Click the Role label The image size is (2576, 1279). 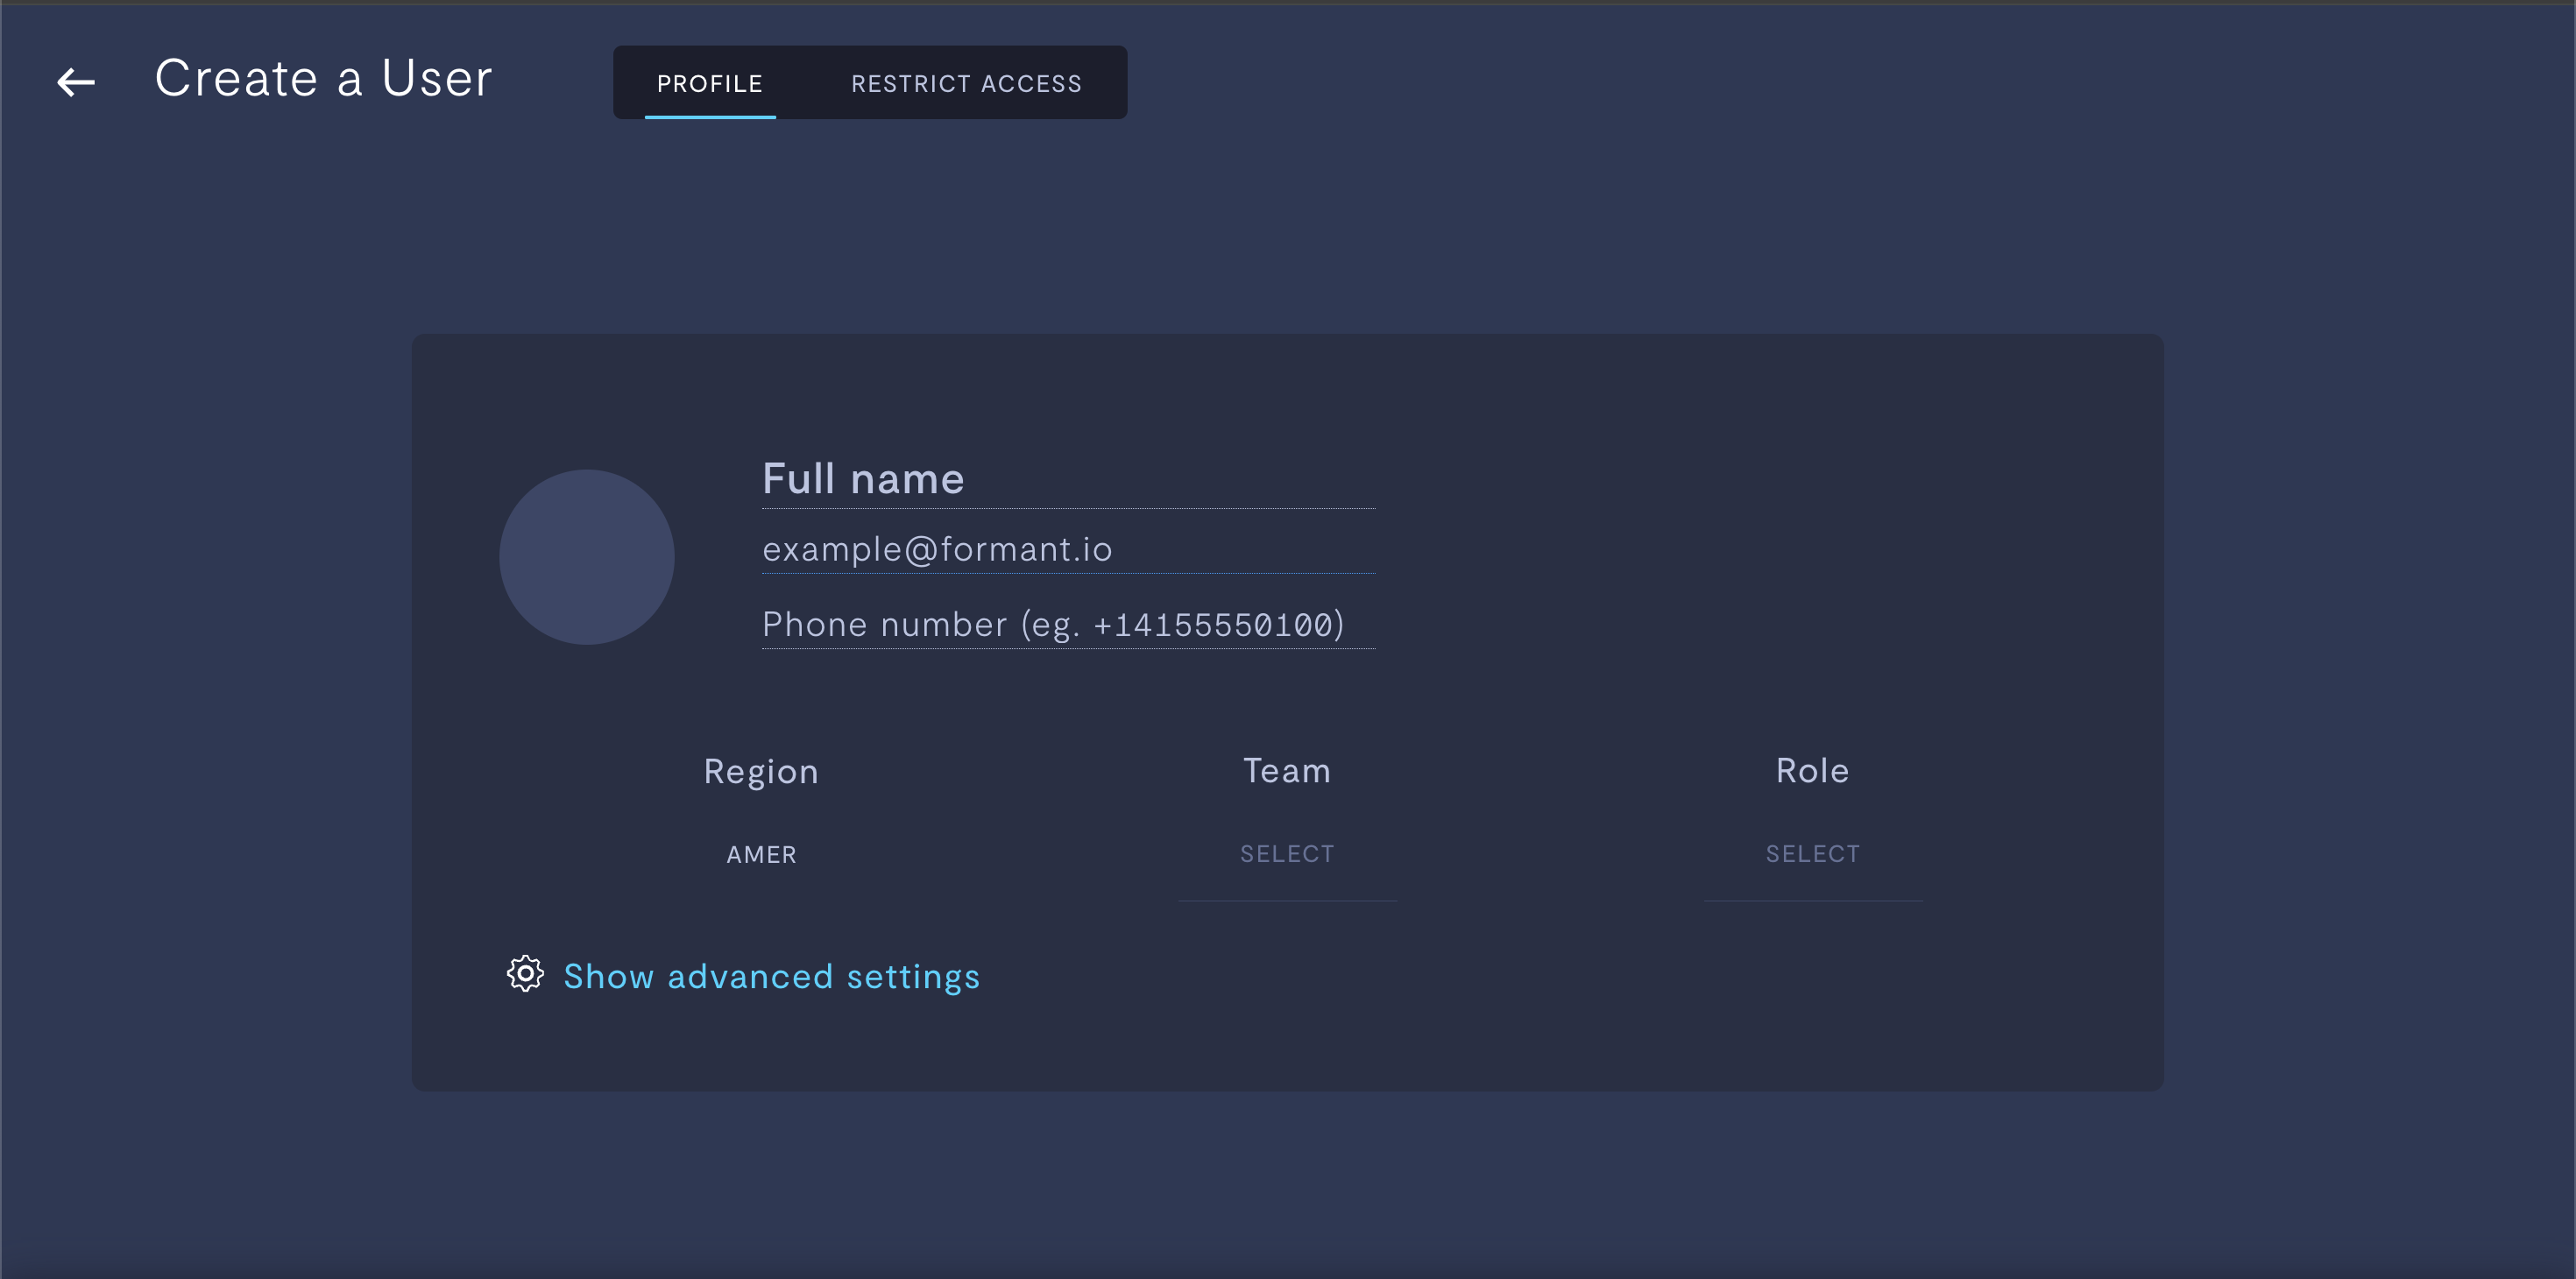click(1812, 770)
